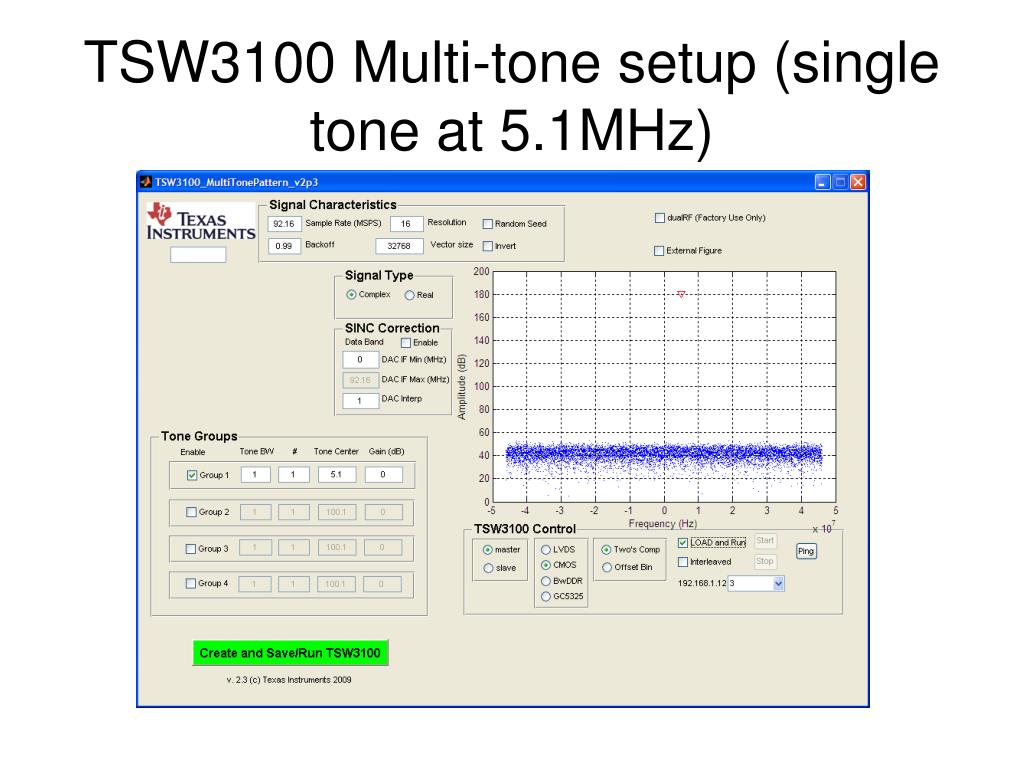Click the empty field below TI logo
The width and height of the screenshot is (1024, 768).
click(x=198, y=255)
